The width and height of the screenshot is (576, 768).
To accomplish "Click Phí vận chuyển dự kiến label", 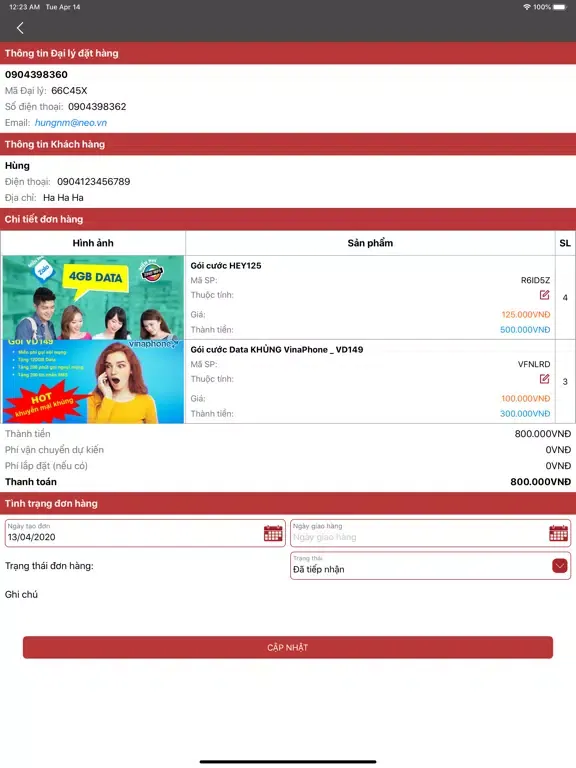I will [x=54, y=450].
